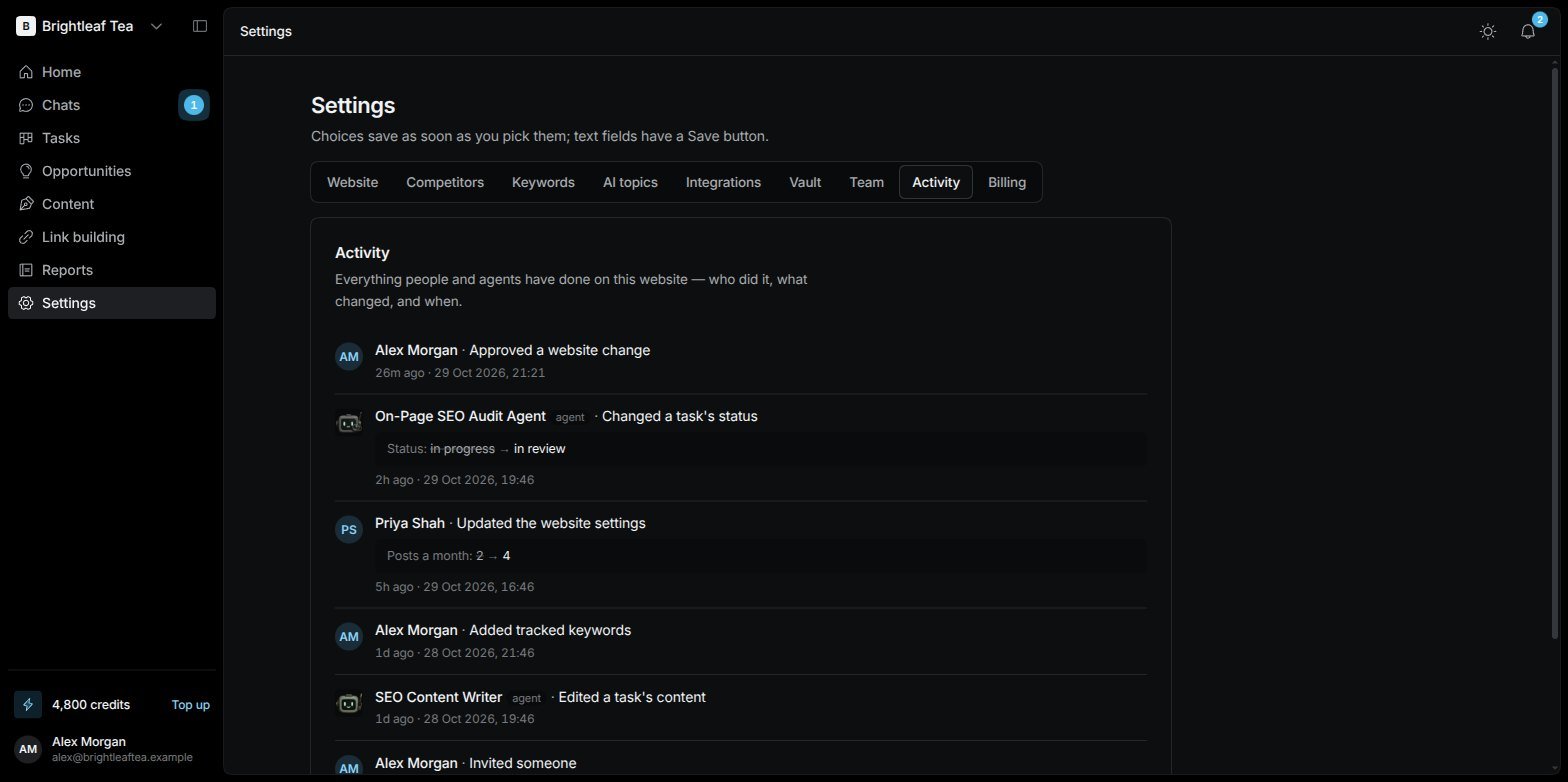Click timestamp 29 Oct 2026, 21:21
The height and width of the screenshot is (782, 1568).
click(x=489, y=373)
